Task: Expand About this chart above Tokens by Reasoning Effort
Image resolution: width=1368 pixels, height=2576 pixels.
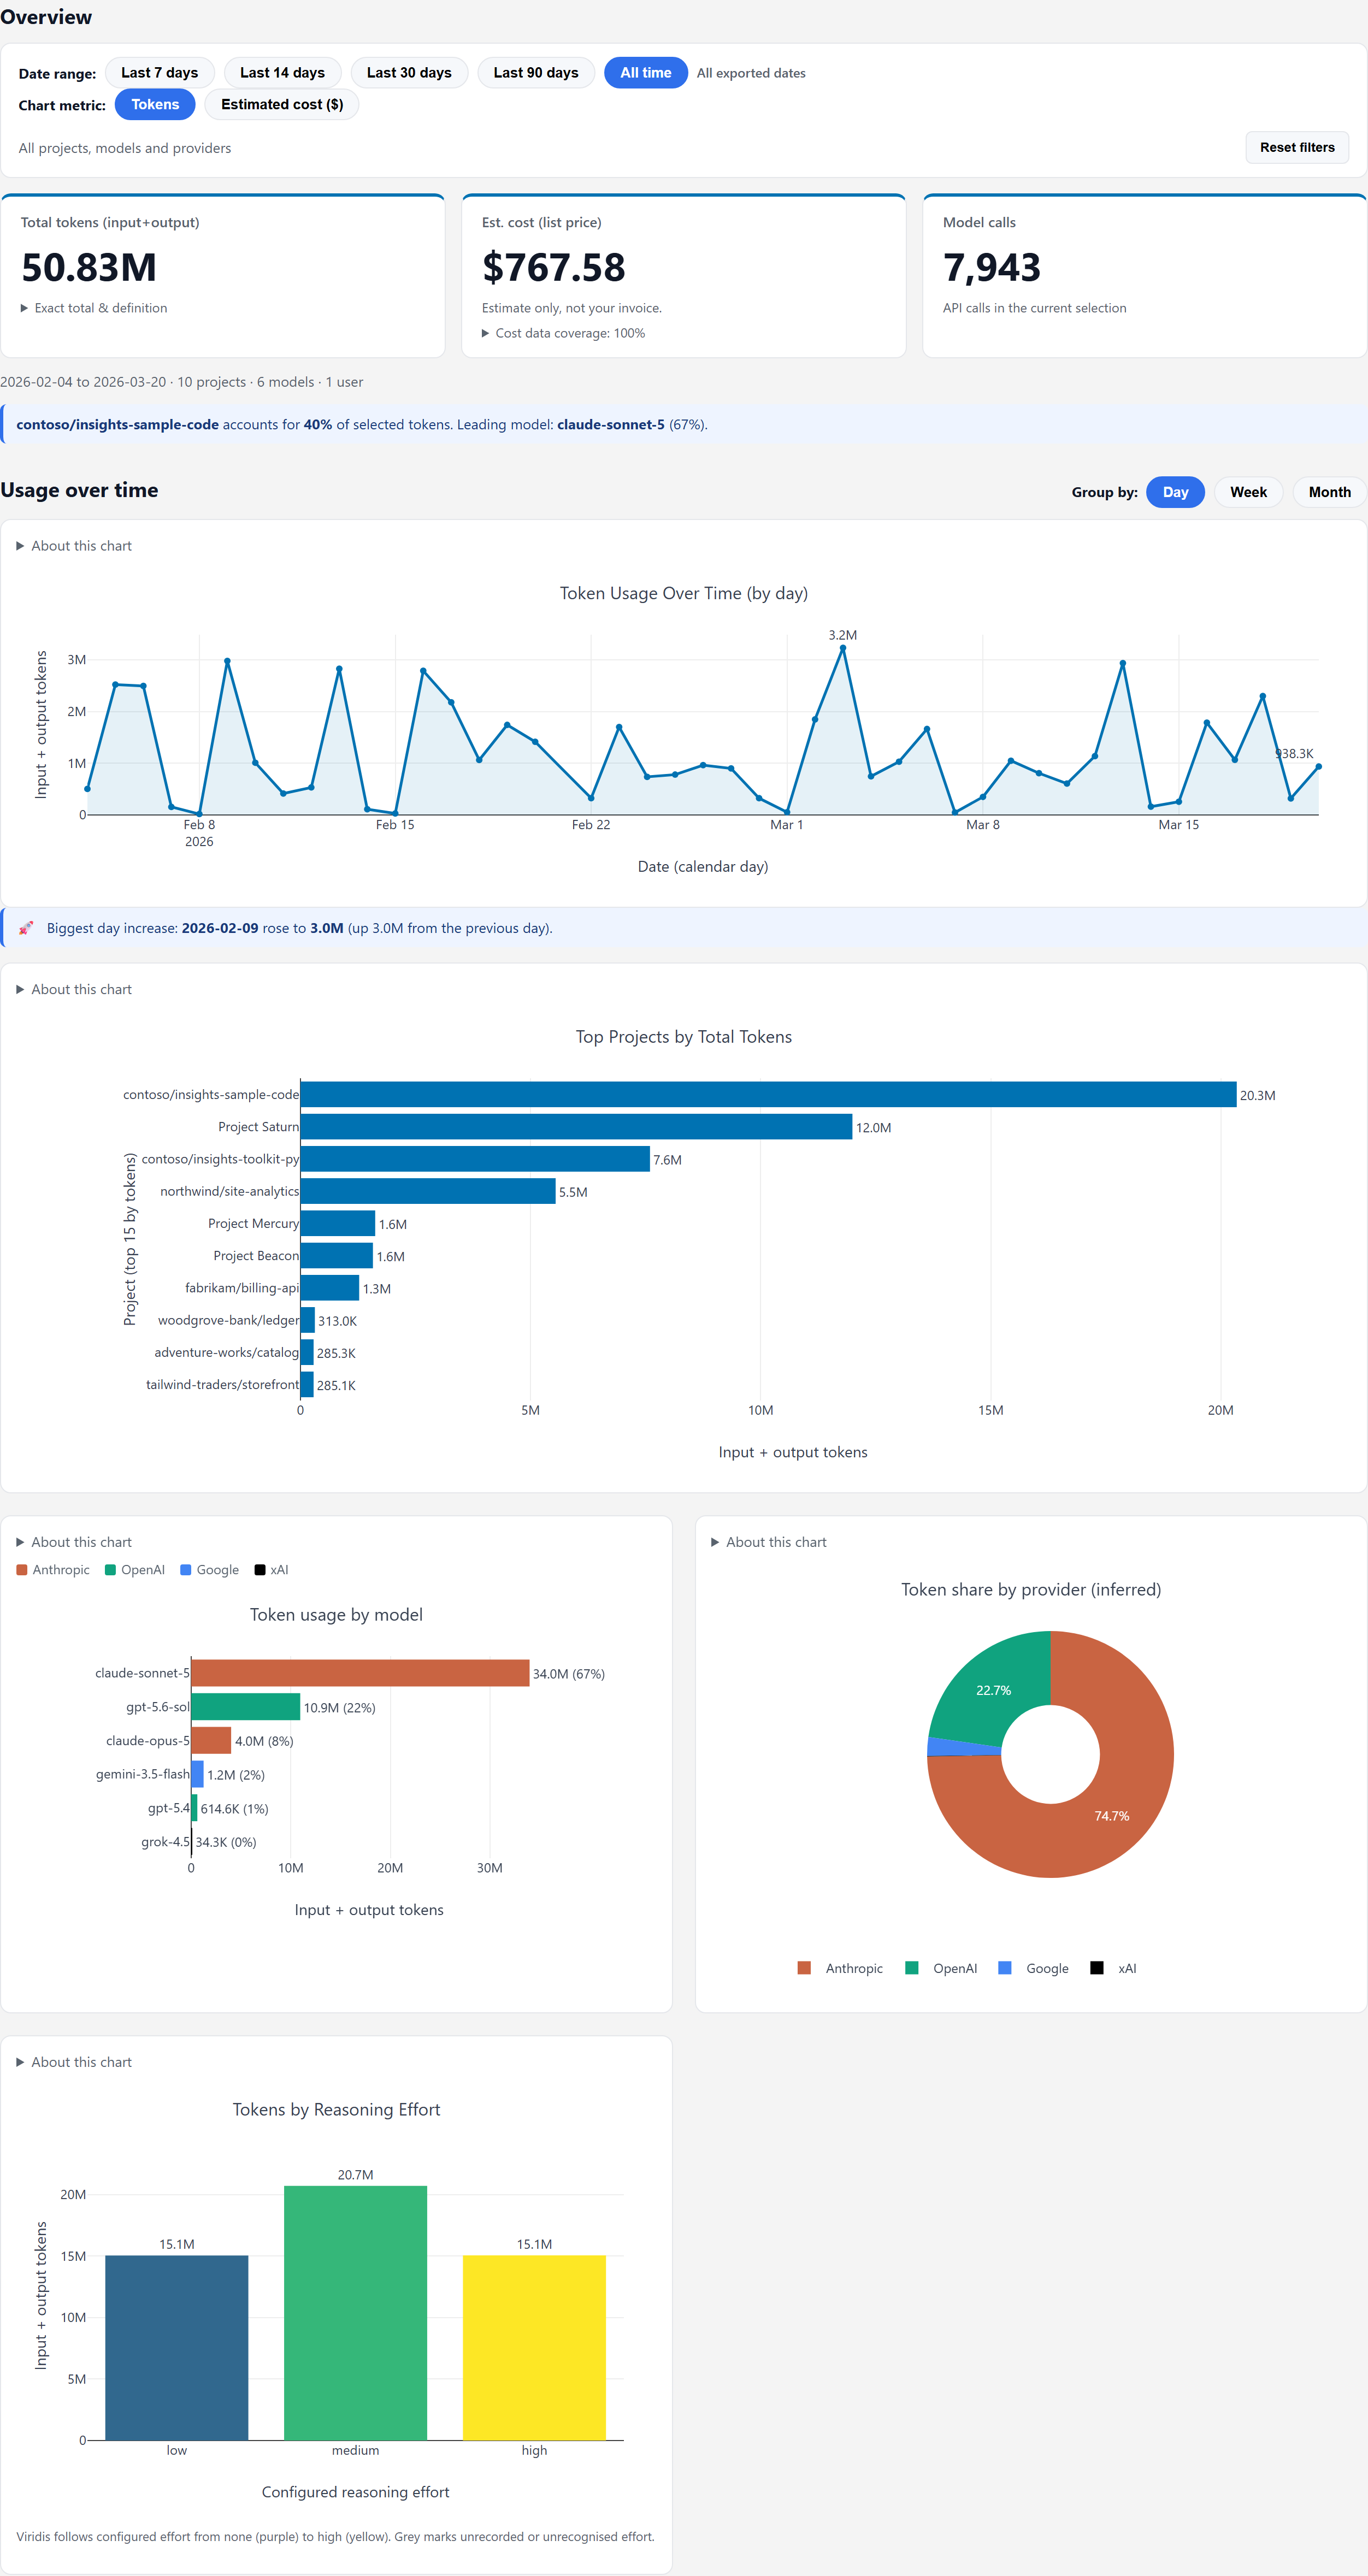Action: click(74, 2062)
